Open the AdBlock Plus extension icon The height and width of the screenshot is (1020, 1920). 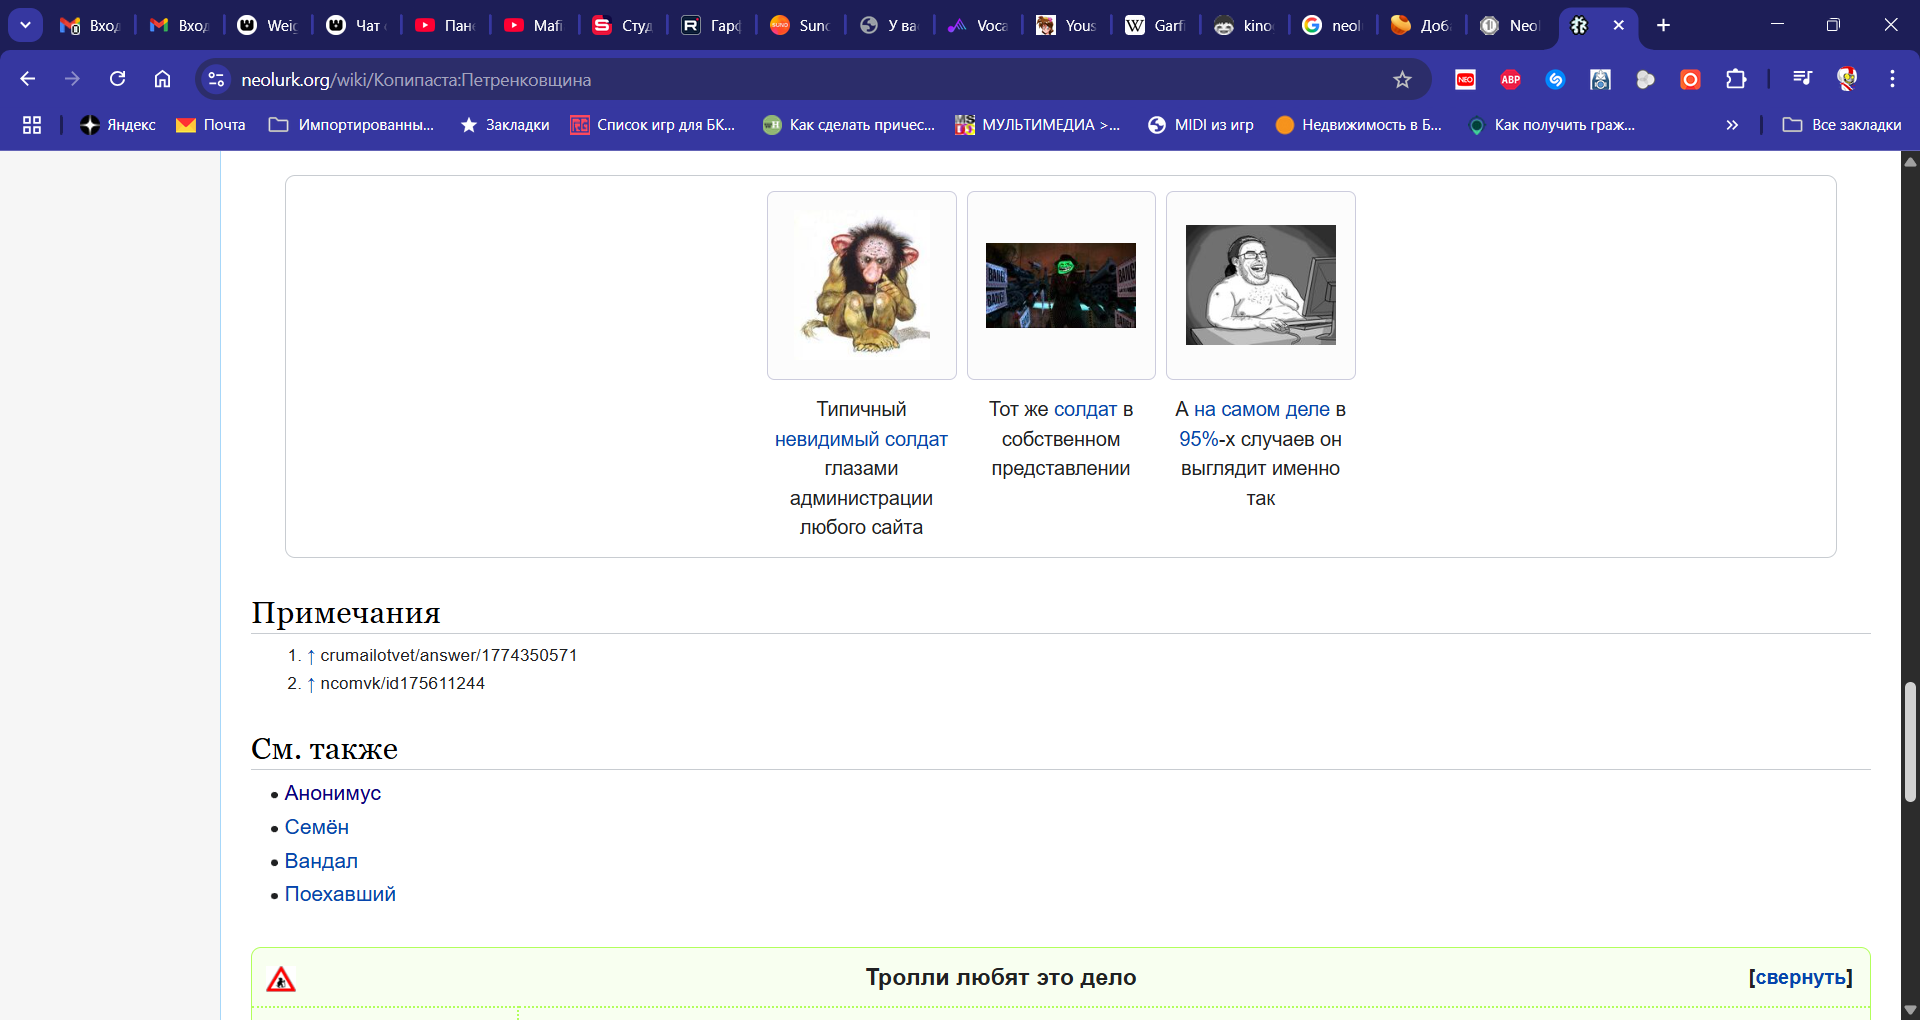coord(1510,79)
